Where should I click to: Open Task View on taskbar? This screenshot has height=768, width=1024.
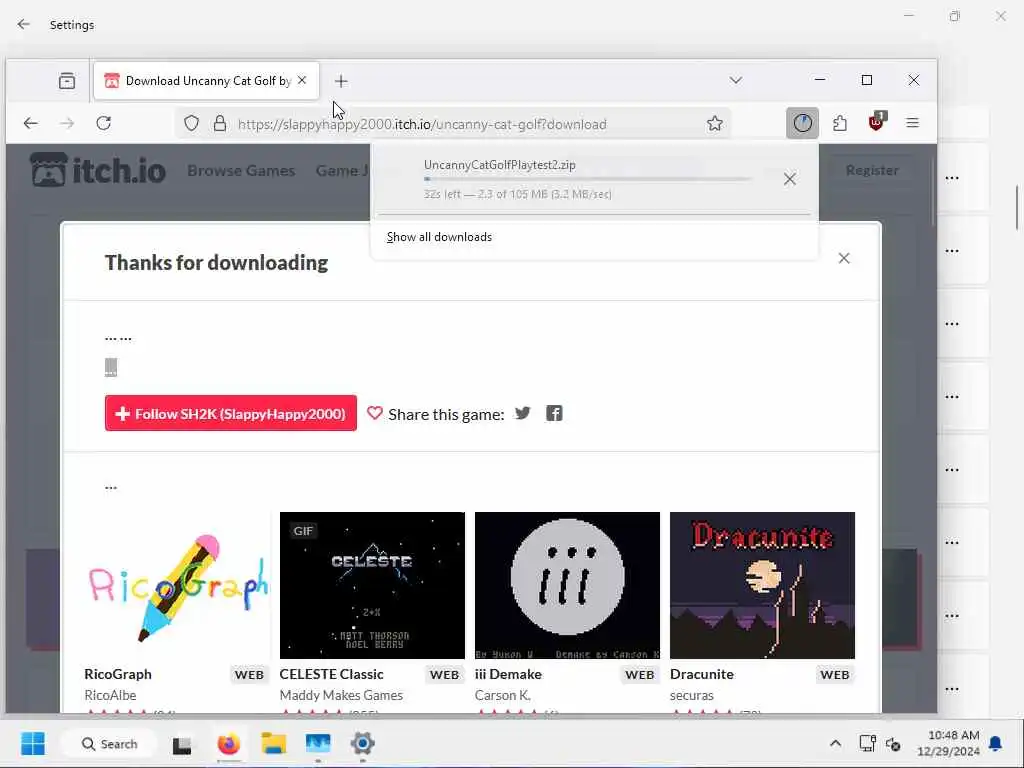coord(182,744)
